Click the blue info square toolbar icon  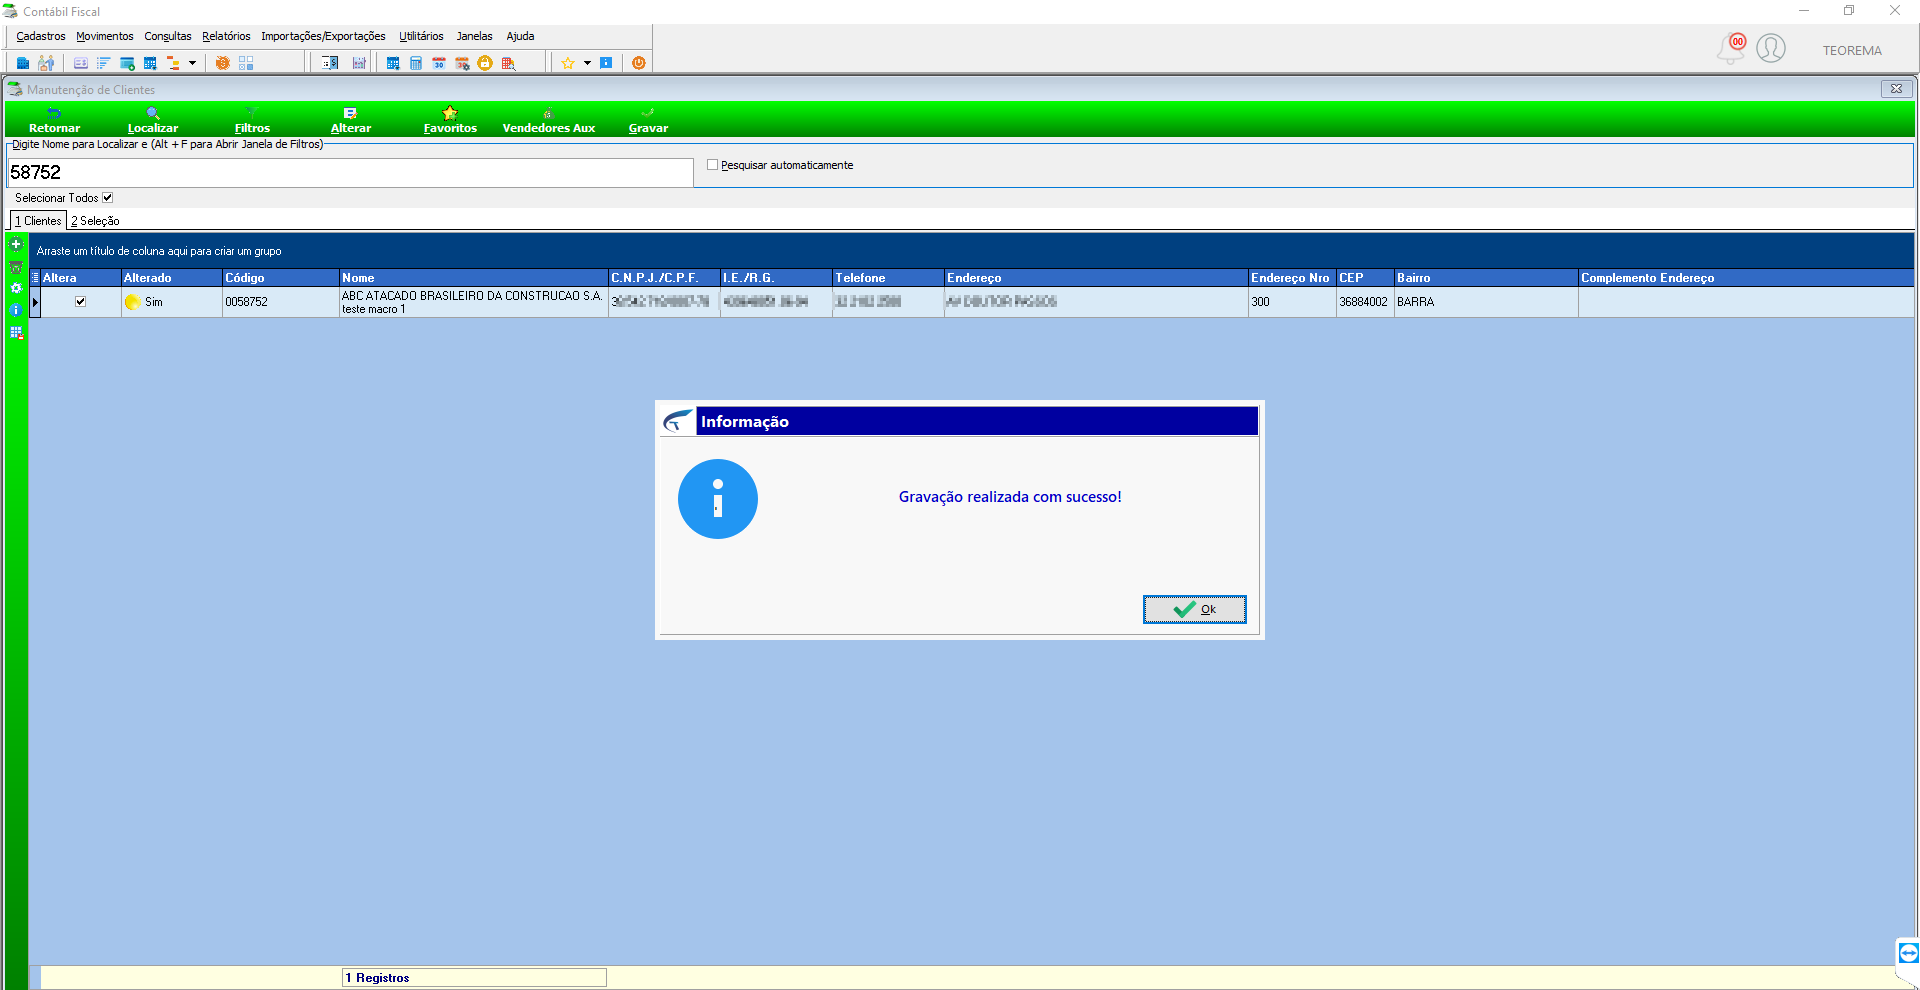tap(606, 63)
